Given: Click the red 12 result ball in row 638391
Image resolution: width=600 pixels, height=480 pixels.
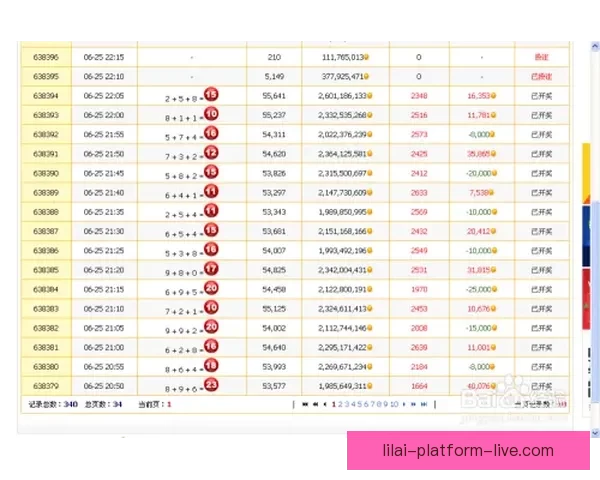Looking at the screenshot, I should coord(211,152).
